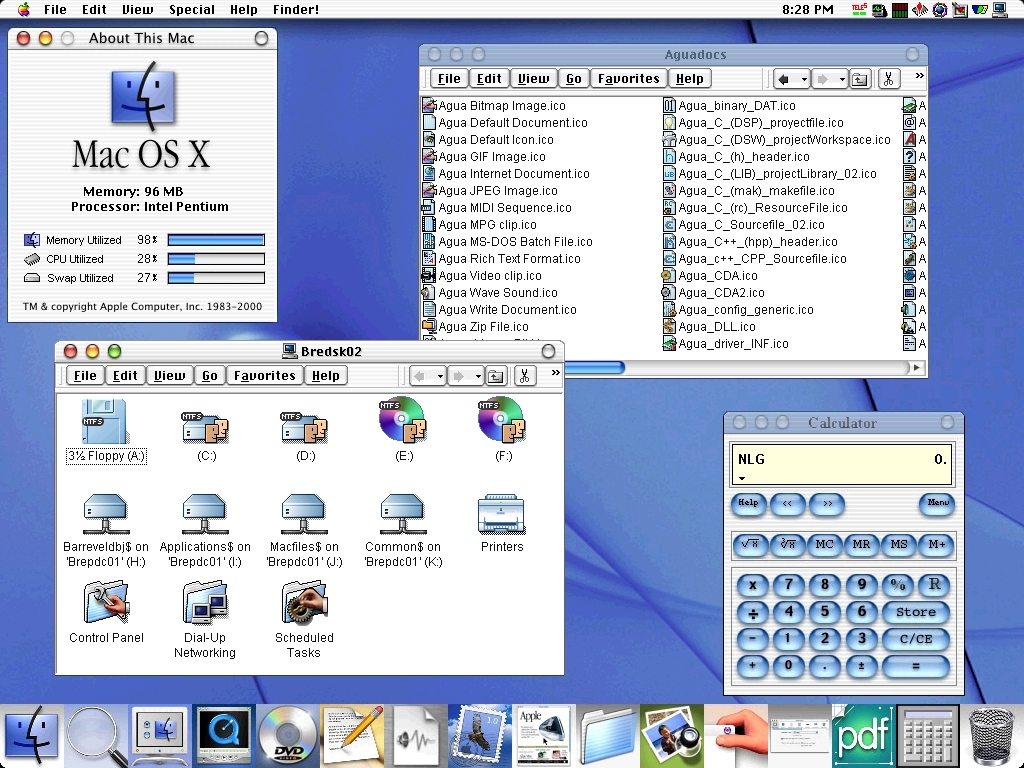Click the Up folder button in Aguadocs toolbar
Viewport: 1024px width, 768px height.
point(860,79)
